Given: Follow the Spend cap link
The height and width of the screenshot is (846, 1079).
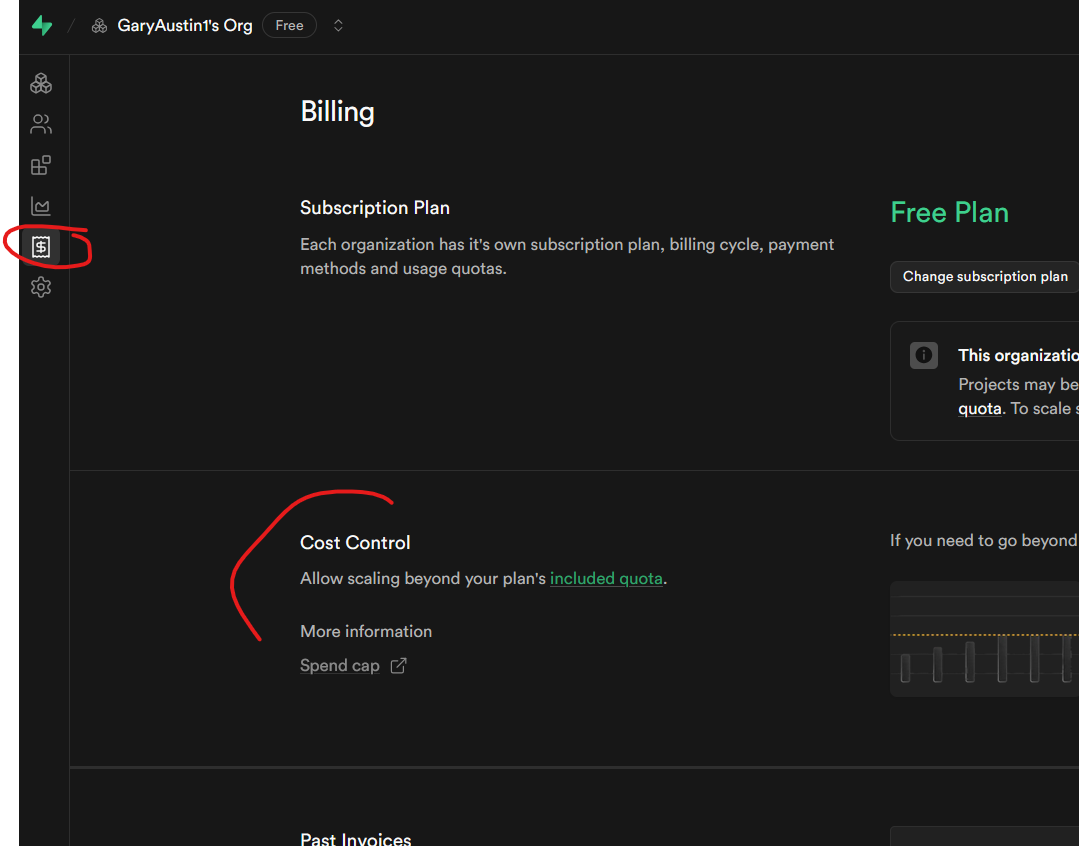Looking at the screenshot, I should (x=340, y=666).
